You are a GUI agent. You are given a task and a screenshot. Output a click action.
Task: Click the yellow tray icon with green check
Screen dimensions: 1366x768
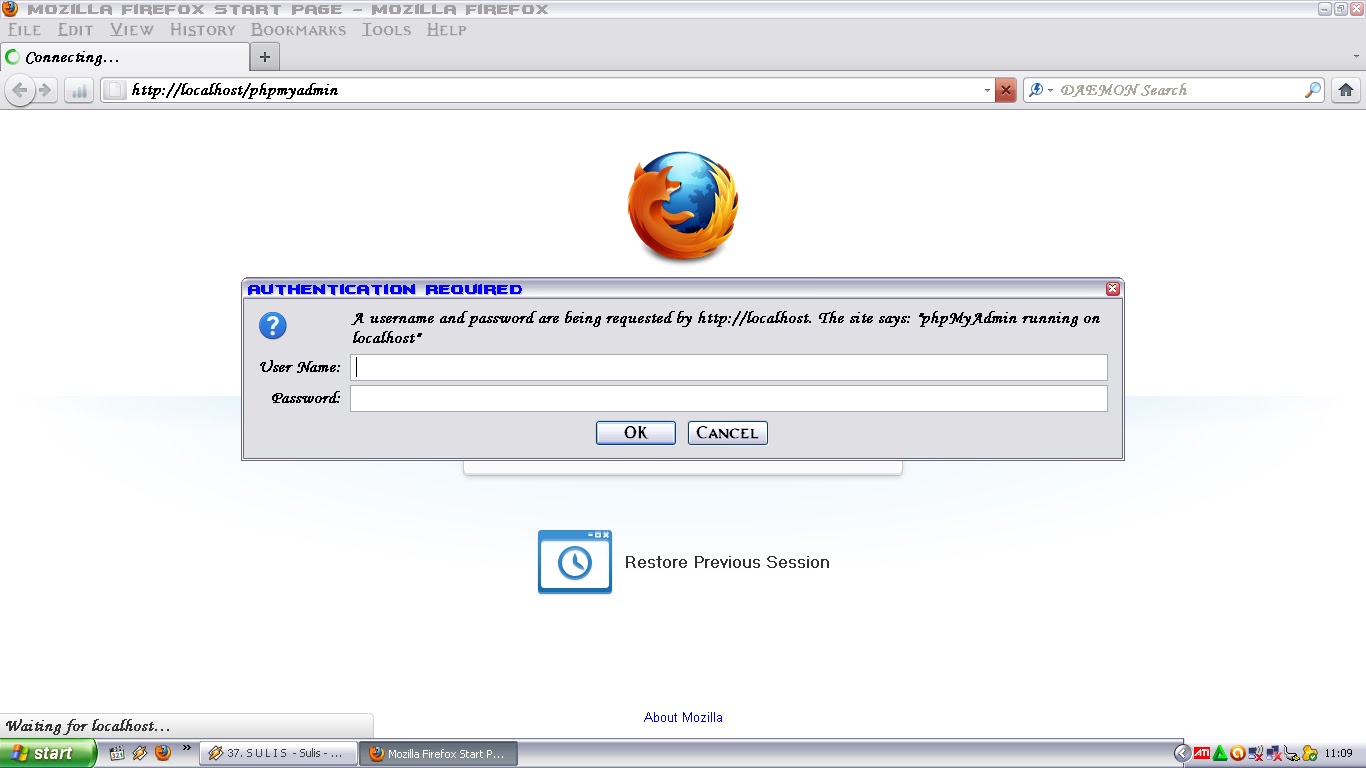pyautogui.click(x=1309, y=753)
